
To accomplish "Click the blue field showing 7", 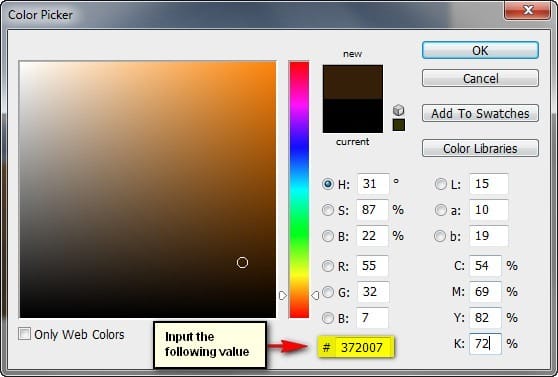I will click(373, 318).
